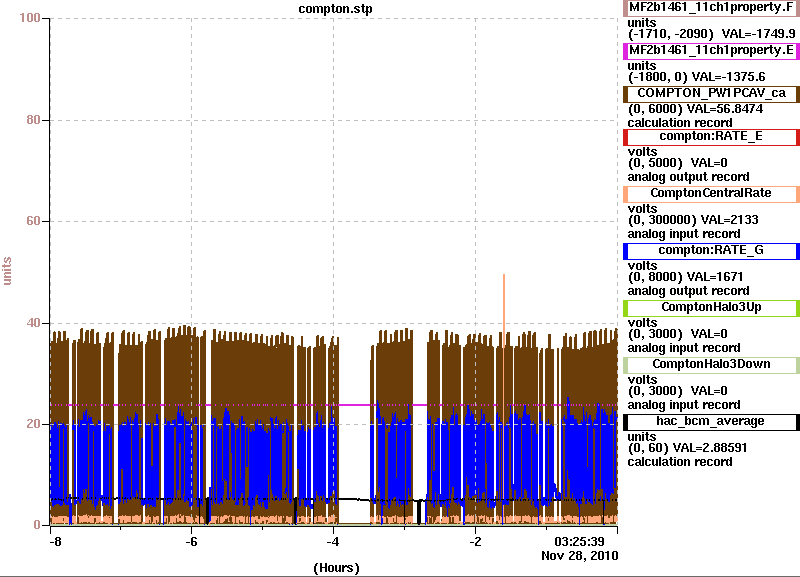Click the 'calculation record' text under hac_bcm_average
Image resolution: width=800 pixels, height=577 pixels.
[x=680, y=462]
